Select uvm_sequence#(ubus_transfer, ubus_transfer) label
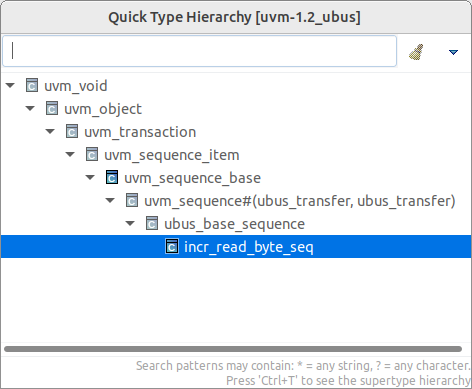472x389 pixels. click(x=300, y=201)
